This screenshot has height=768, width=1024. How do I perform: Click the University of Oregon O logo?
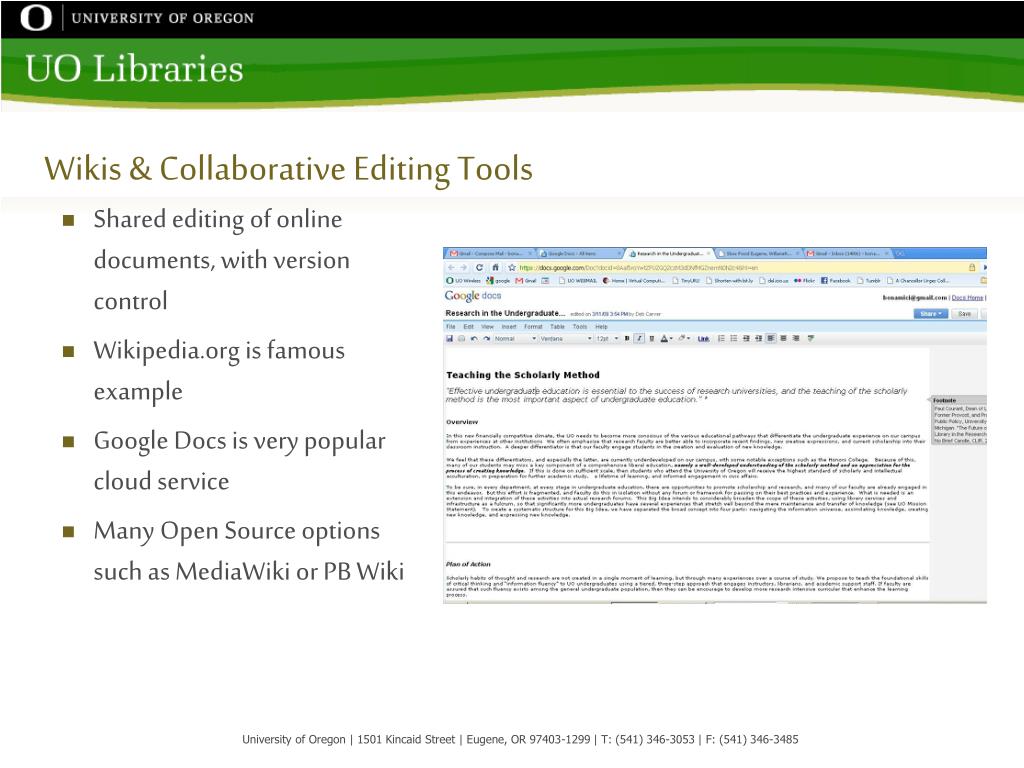(36, 18)
